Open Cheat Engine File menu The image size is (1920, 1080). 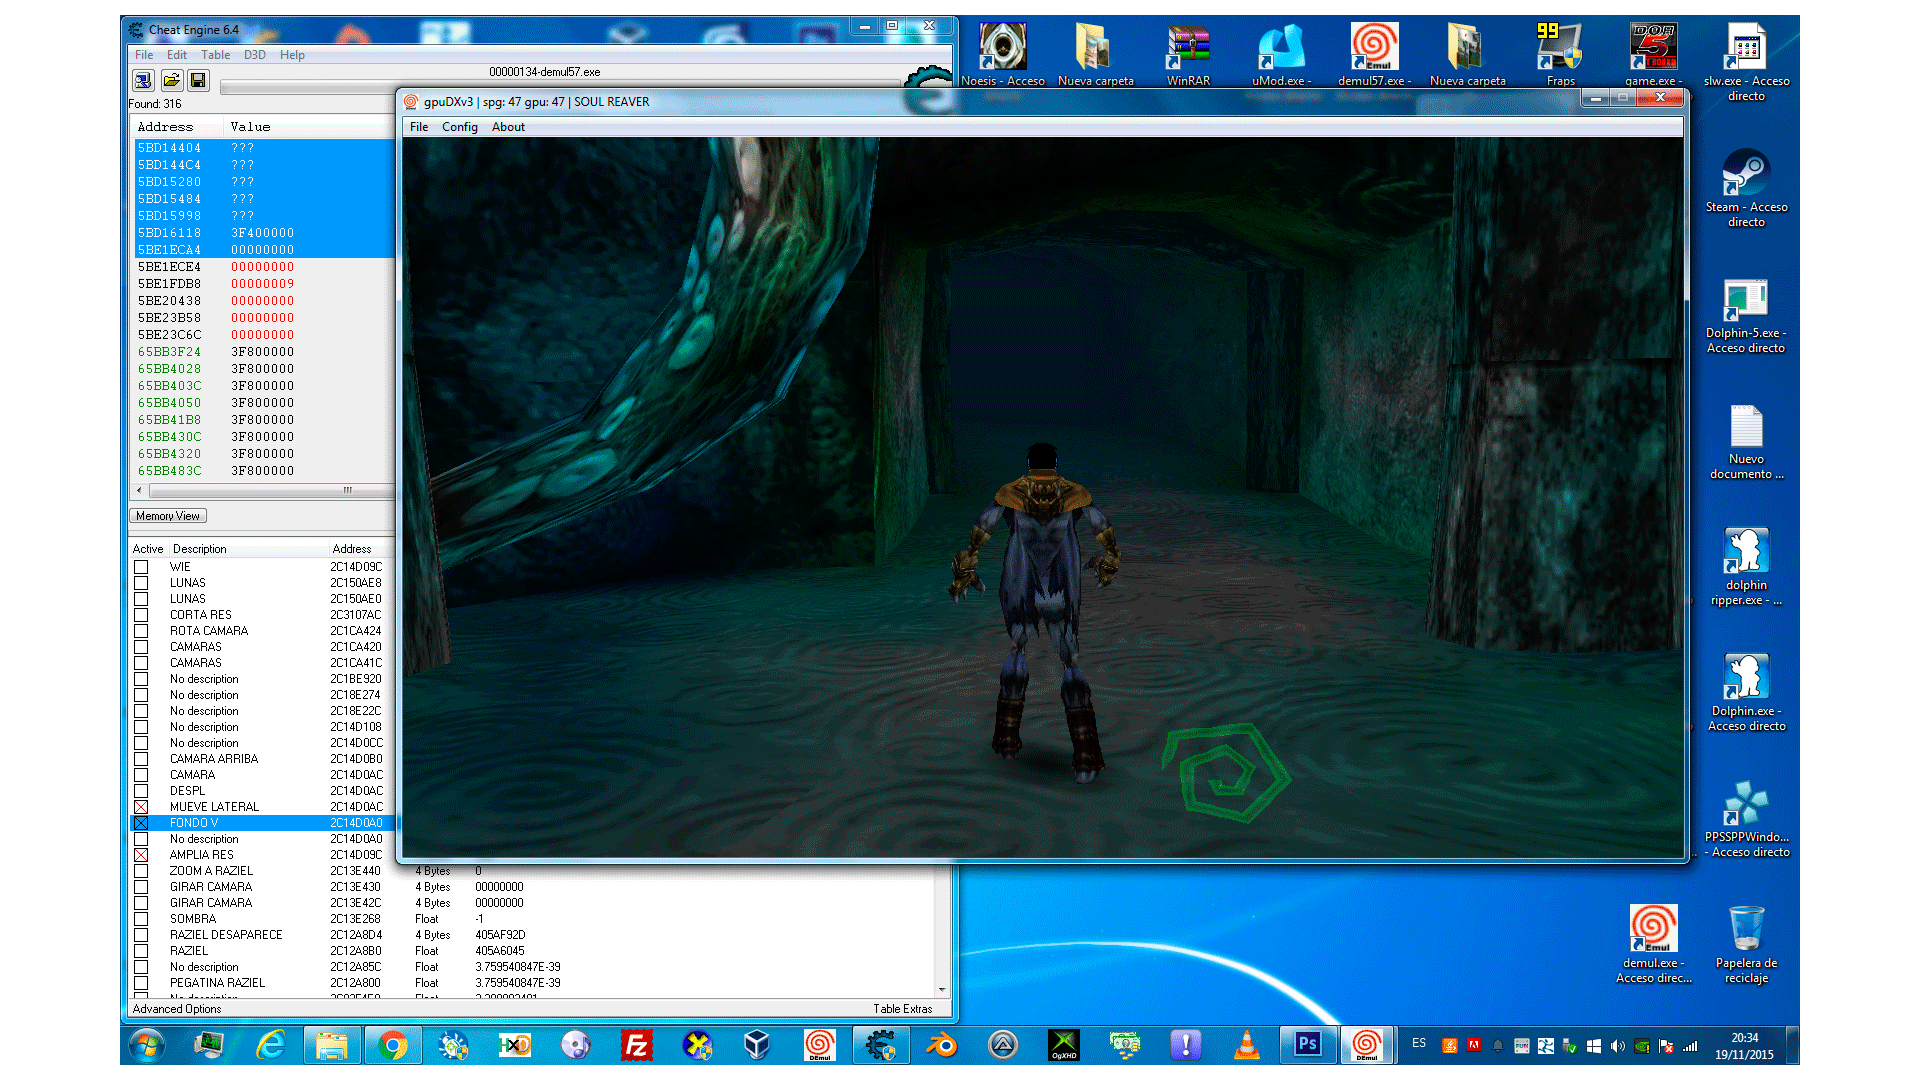(144, 55)
